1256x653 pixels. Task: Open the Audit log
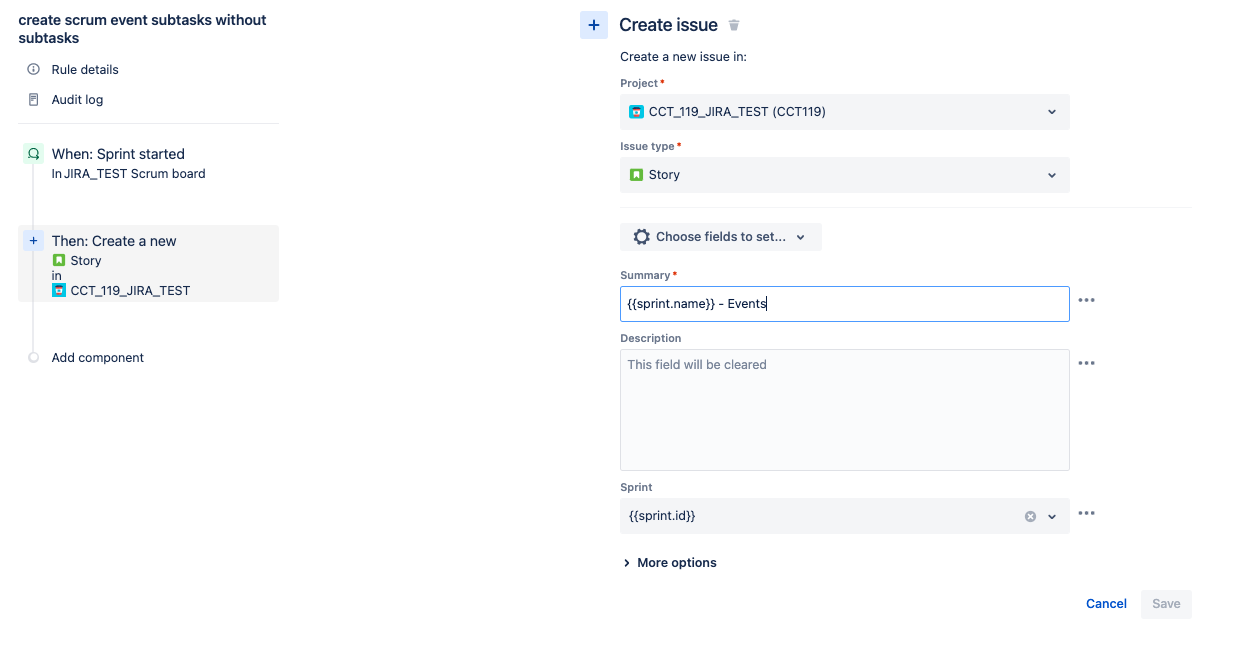[79, 99]
